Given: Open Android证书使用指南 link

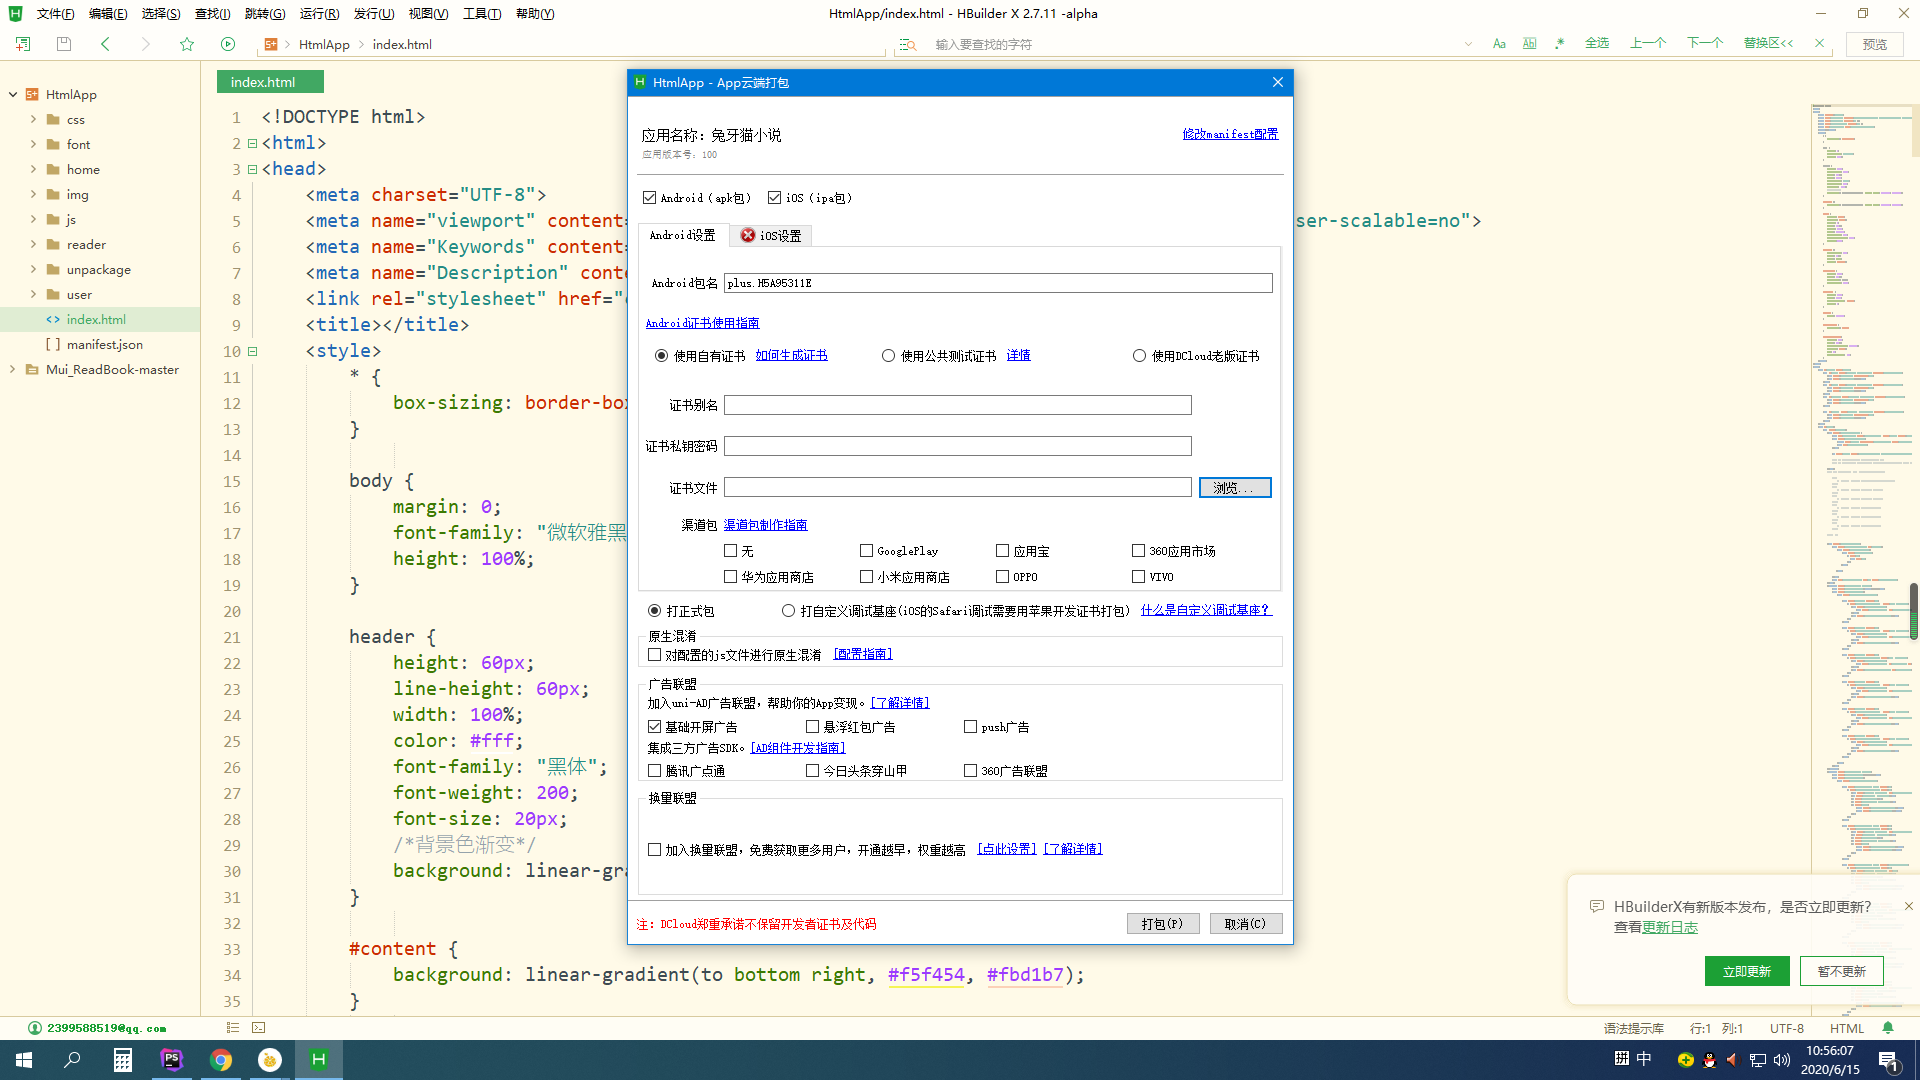Looking at the screenshot, I should point(702,323).
